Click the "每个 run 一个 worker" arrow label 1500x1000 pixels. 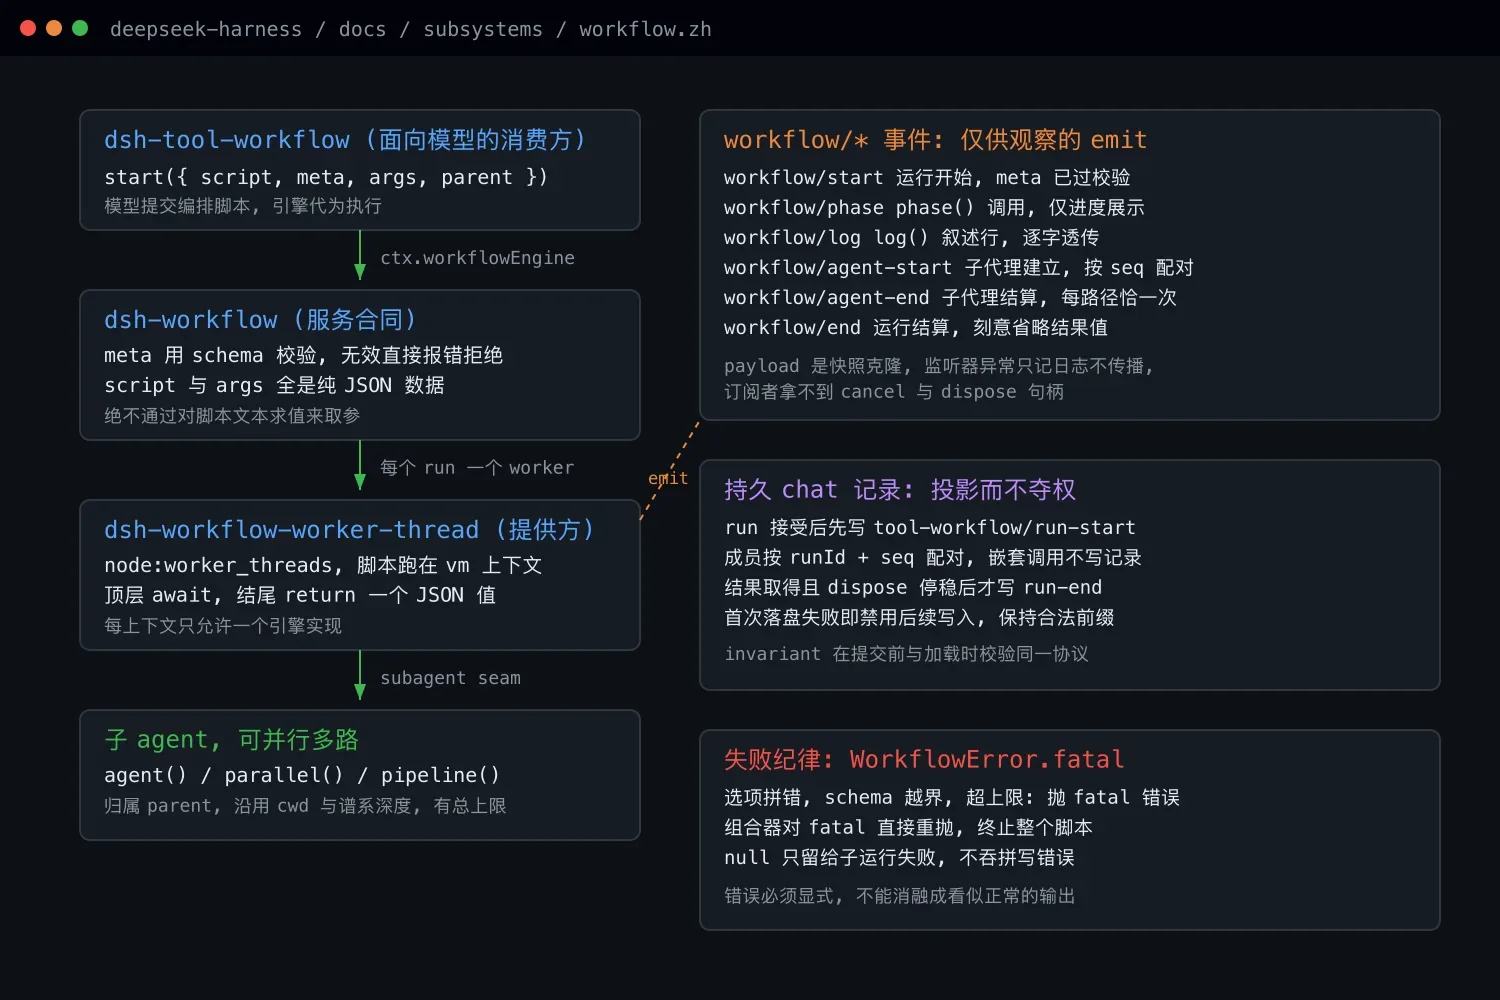pos(477,468)
